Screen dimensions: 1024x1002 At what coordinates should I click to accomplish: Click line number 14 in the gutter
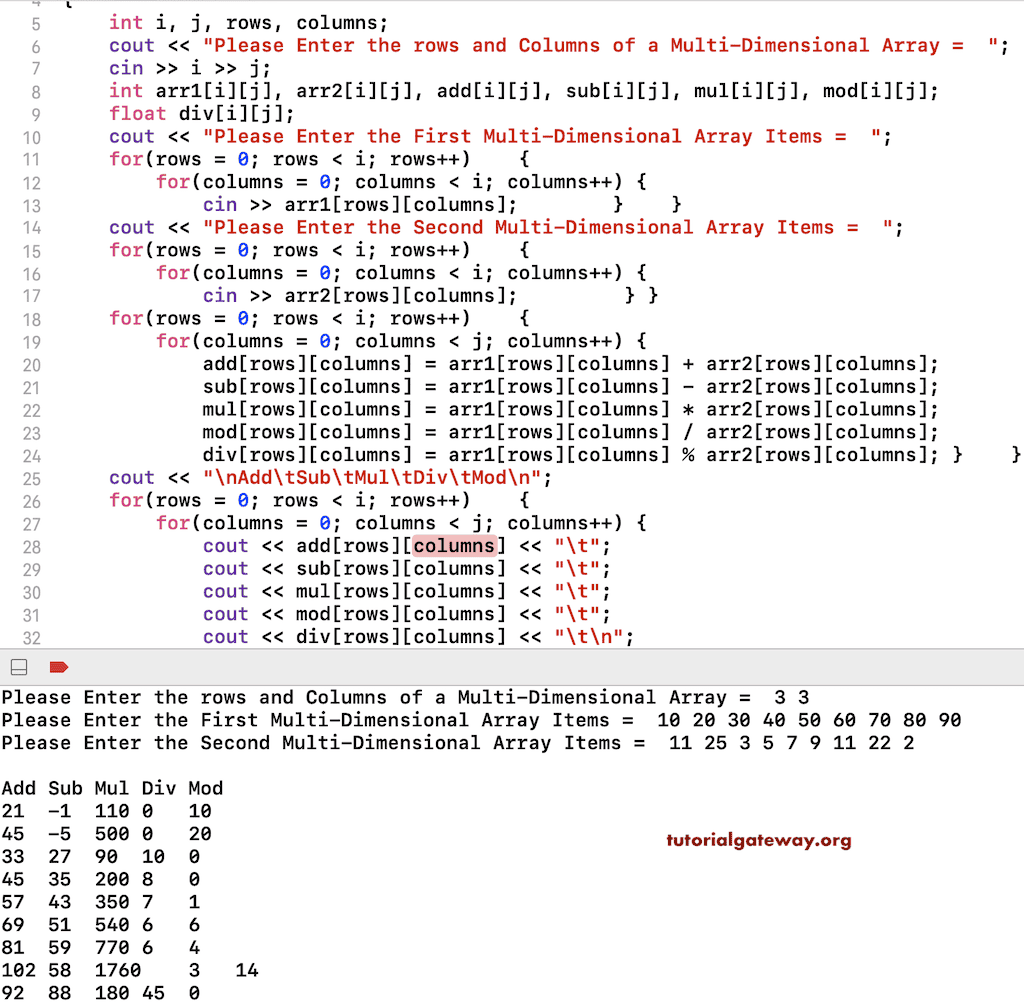33,227
